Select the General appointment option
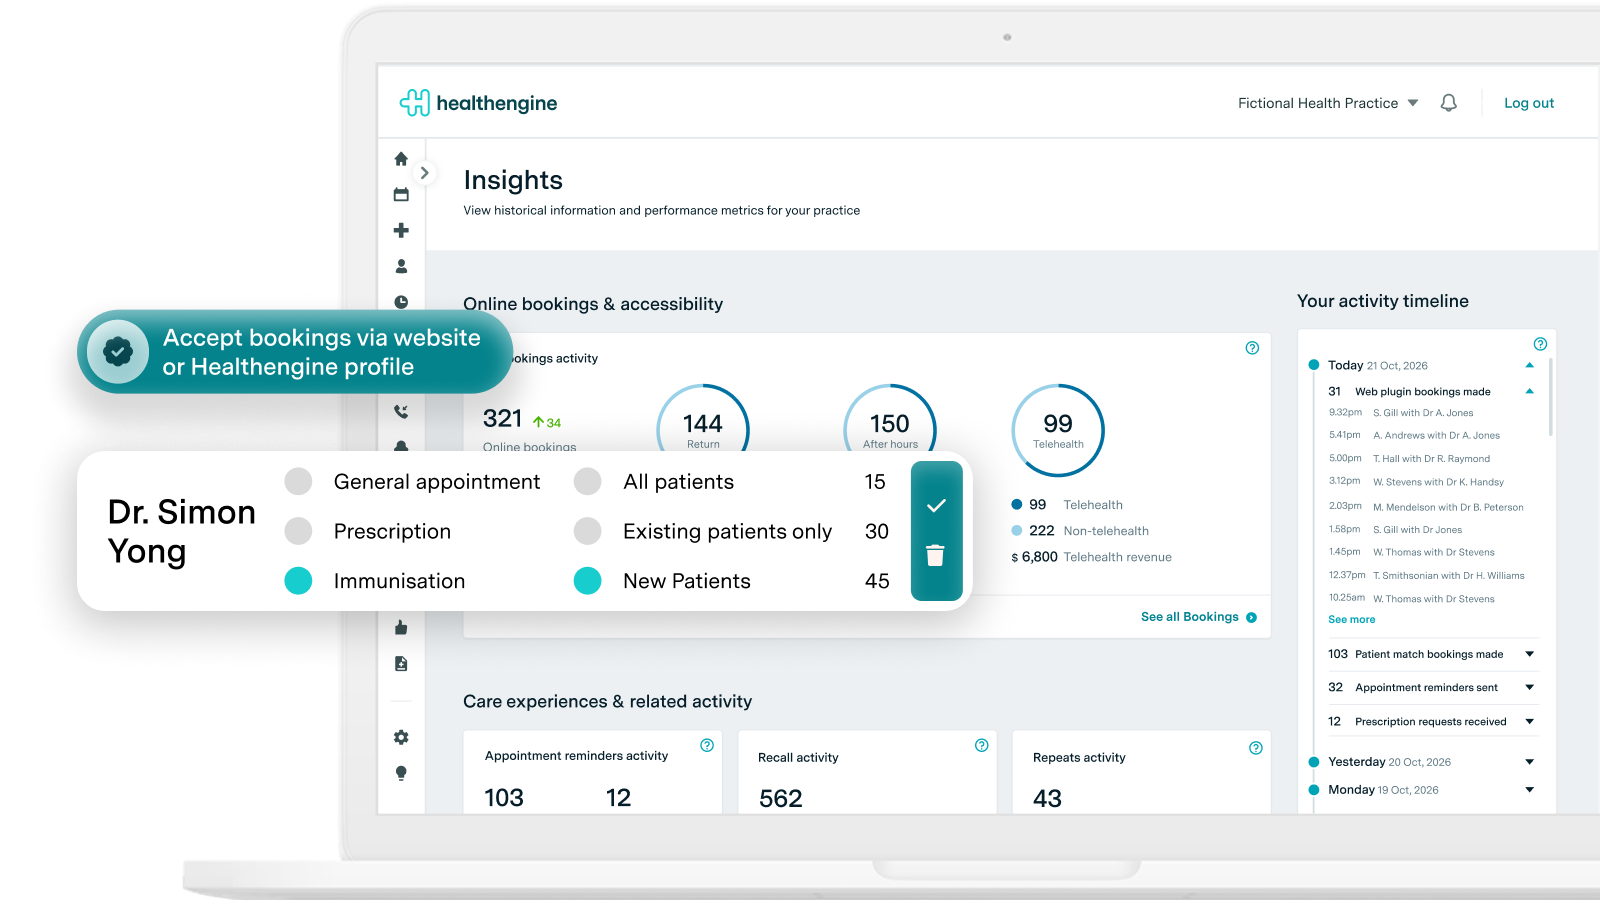 (298, 481)
